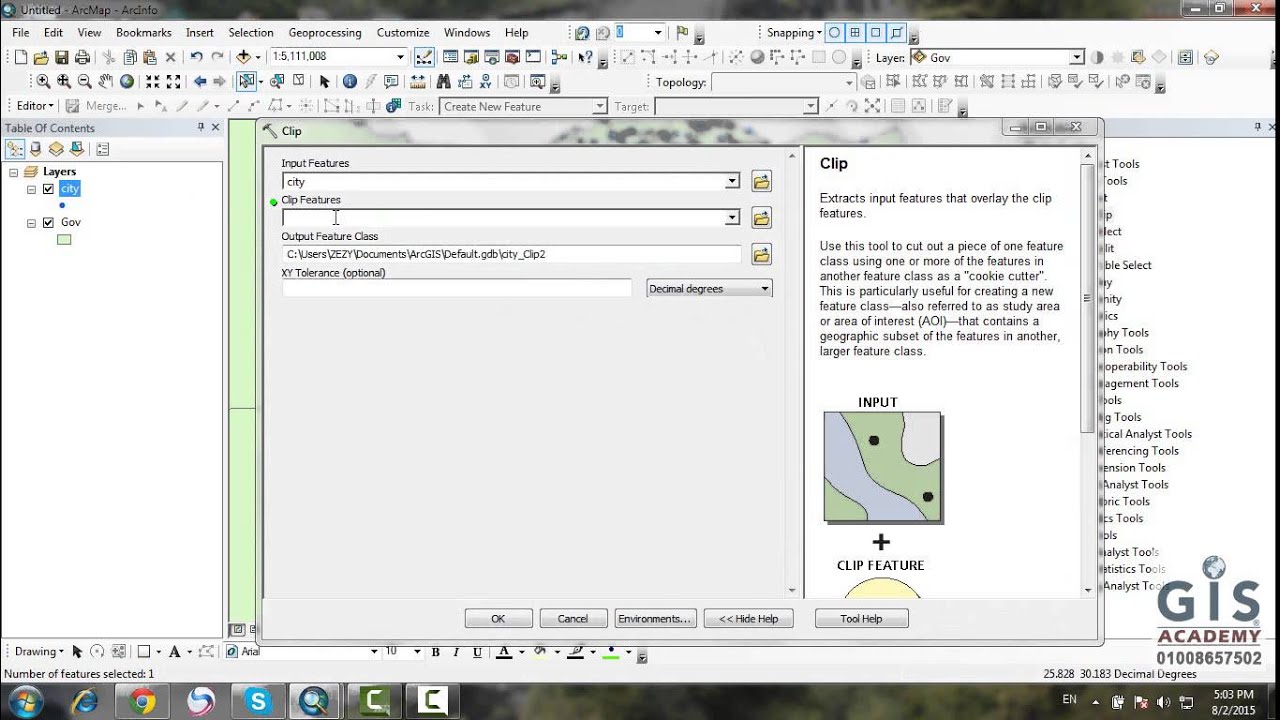Open the Snapping dropdown menu
The image size is (1280, 720).
[x=794, y=32]
